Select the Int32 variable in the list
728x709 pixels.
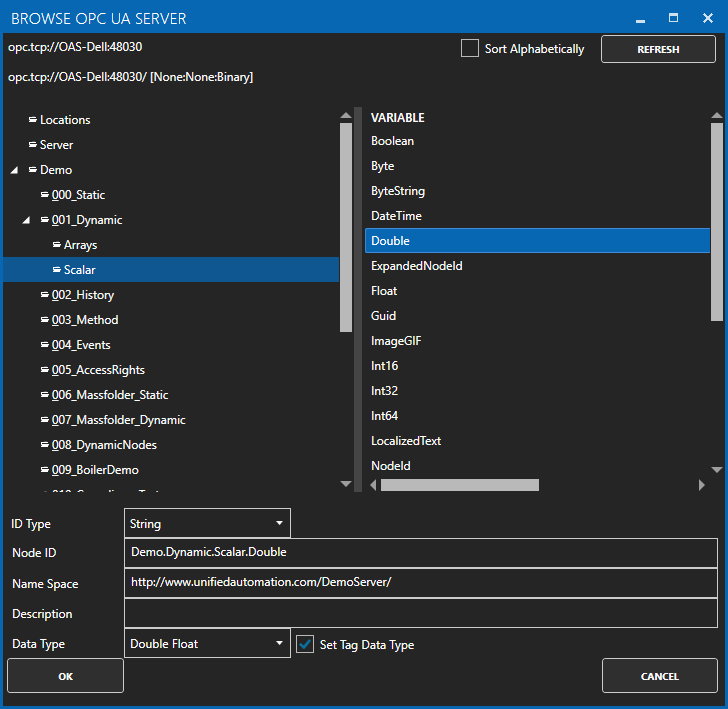coord(384,391)
